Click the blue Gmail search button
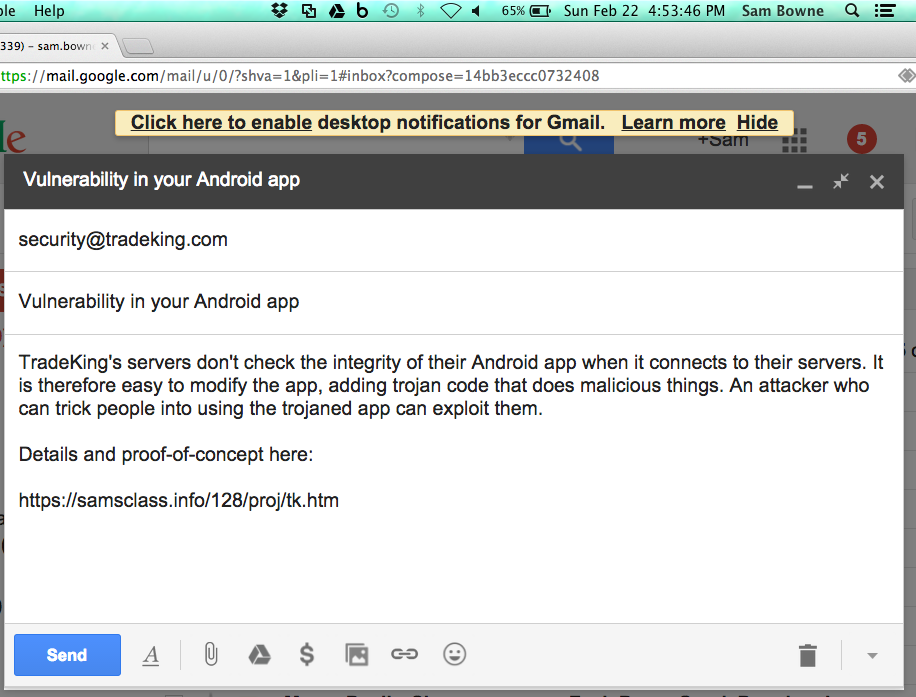The height and width of the screenshot is (697, 916). 568,144
